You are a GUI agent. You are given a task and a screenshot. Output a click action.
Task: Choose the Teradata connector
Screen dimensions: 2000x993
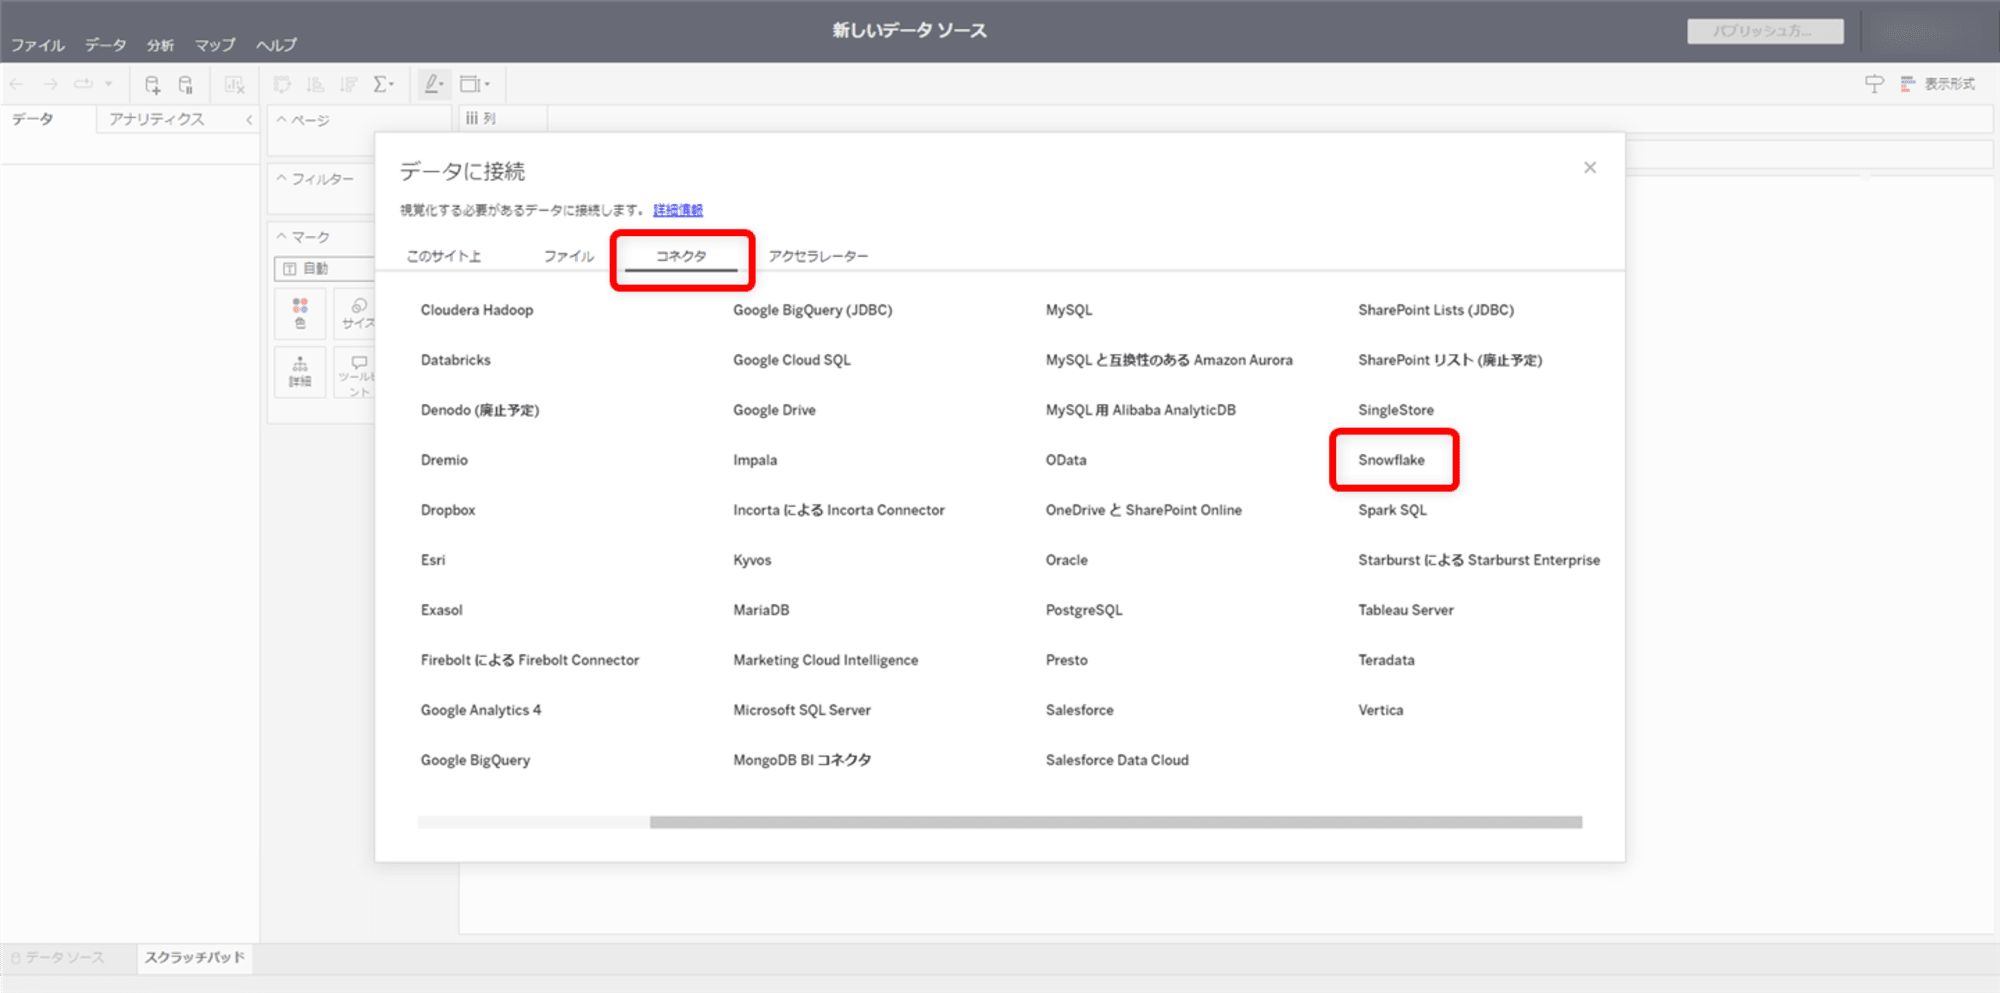click(x=1386, y=660)
